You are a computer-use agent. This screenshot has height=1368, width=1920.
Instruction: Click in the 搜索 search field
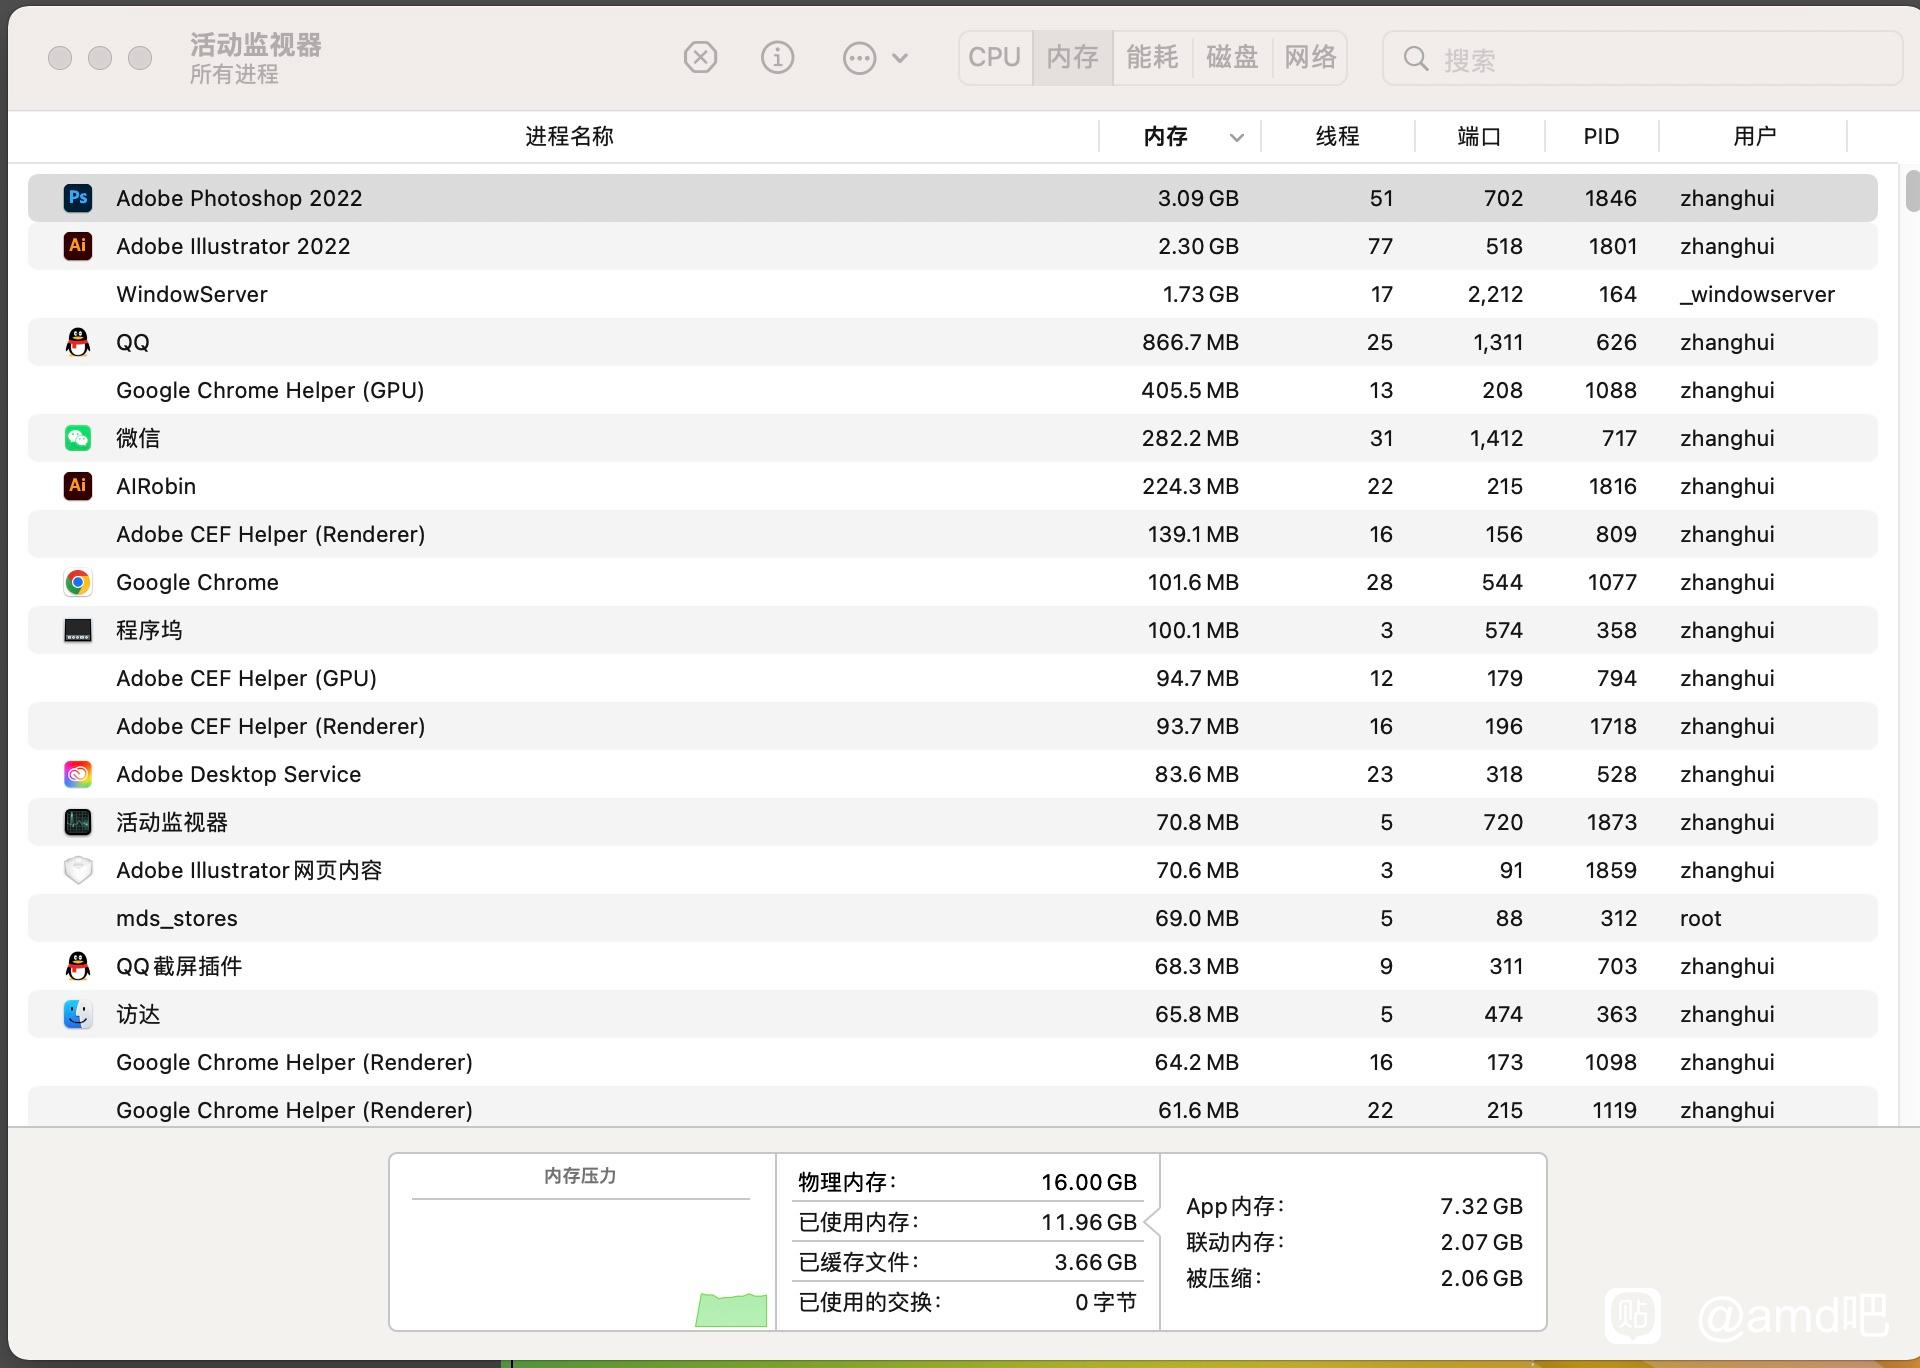pyautogui.click(x=1642, y=59)
